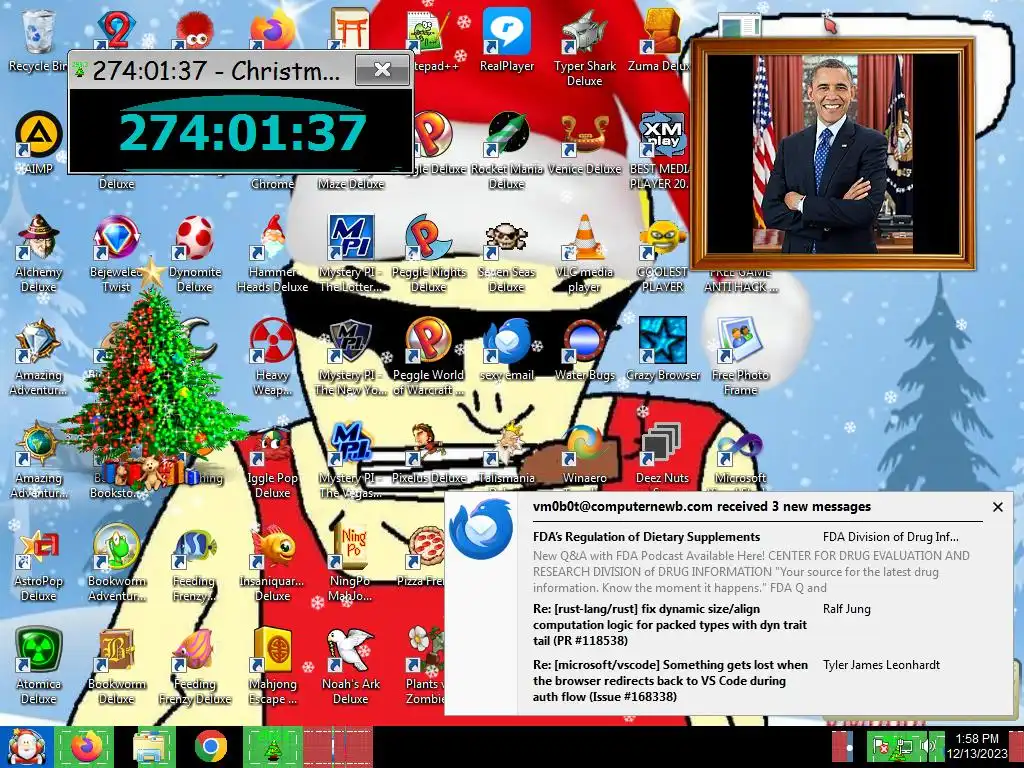Open Microsoft Visual Studio desktop shortcut
The height and width of the screenshot is (768, 1024).
tap(740, 457)
